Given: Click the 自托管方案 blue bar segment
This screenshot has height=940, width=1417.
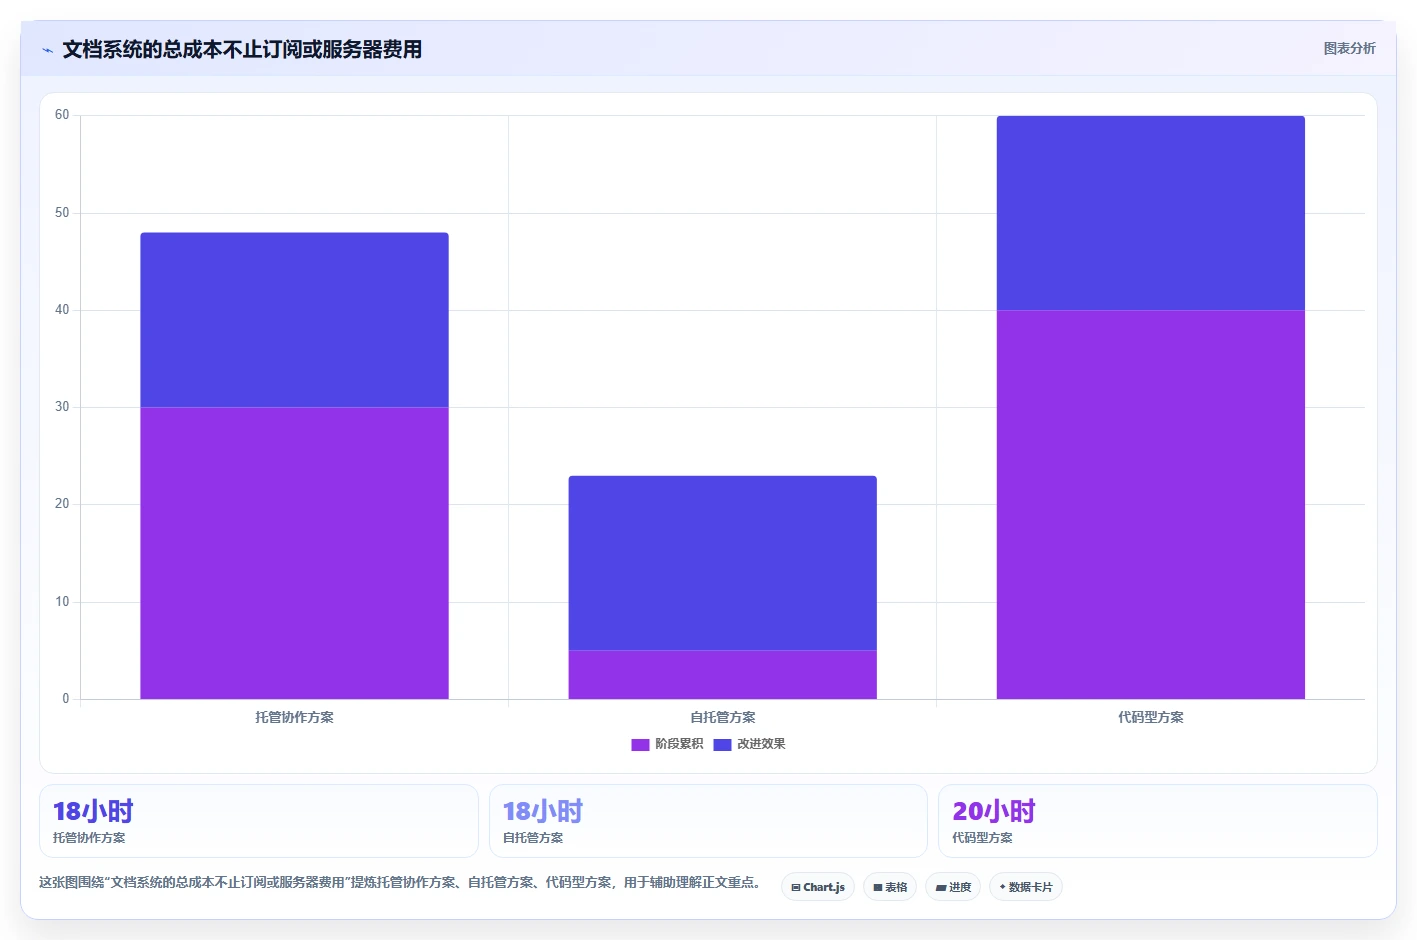Looking at the screenshot, I should coord(722,563).
